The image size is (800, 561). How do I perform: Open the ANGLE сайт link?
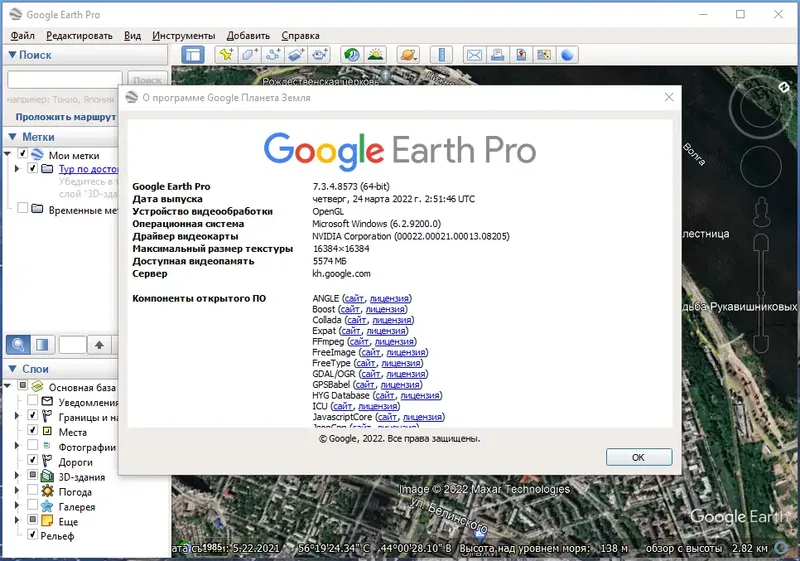click(354, 298)
